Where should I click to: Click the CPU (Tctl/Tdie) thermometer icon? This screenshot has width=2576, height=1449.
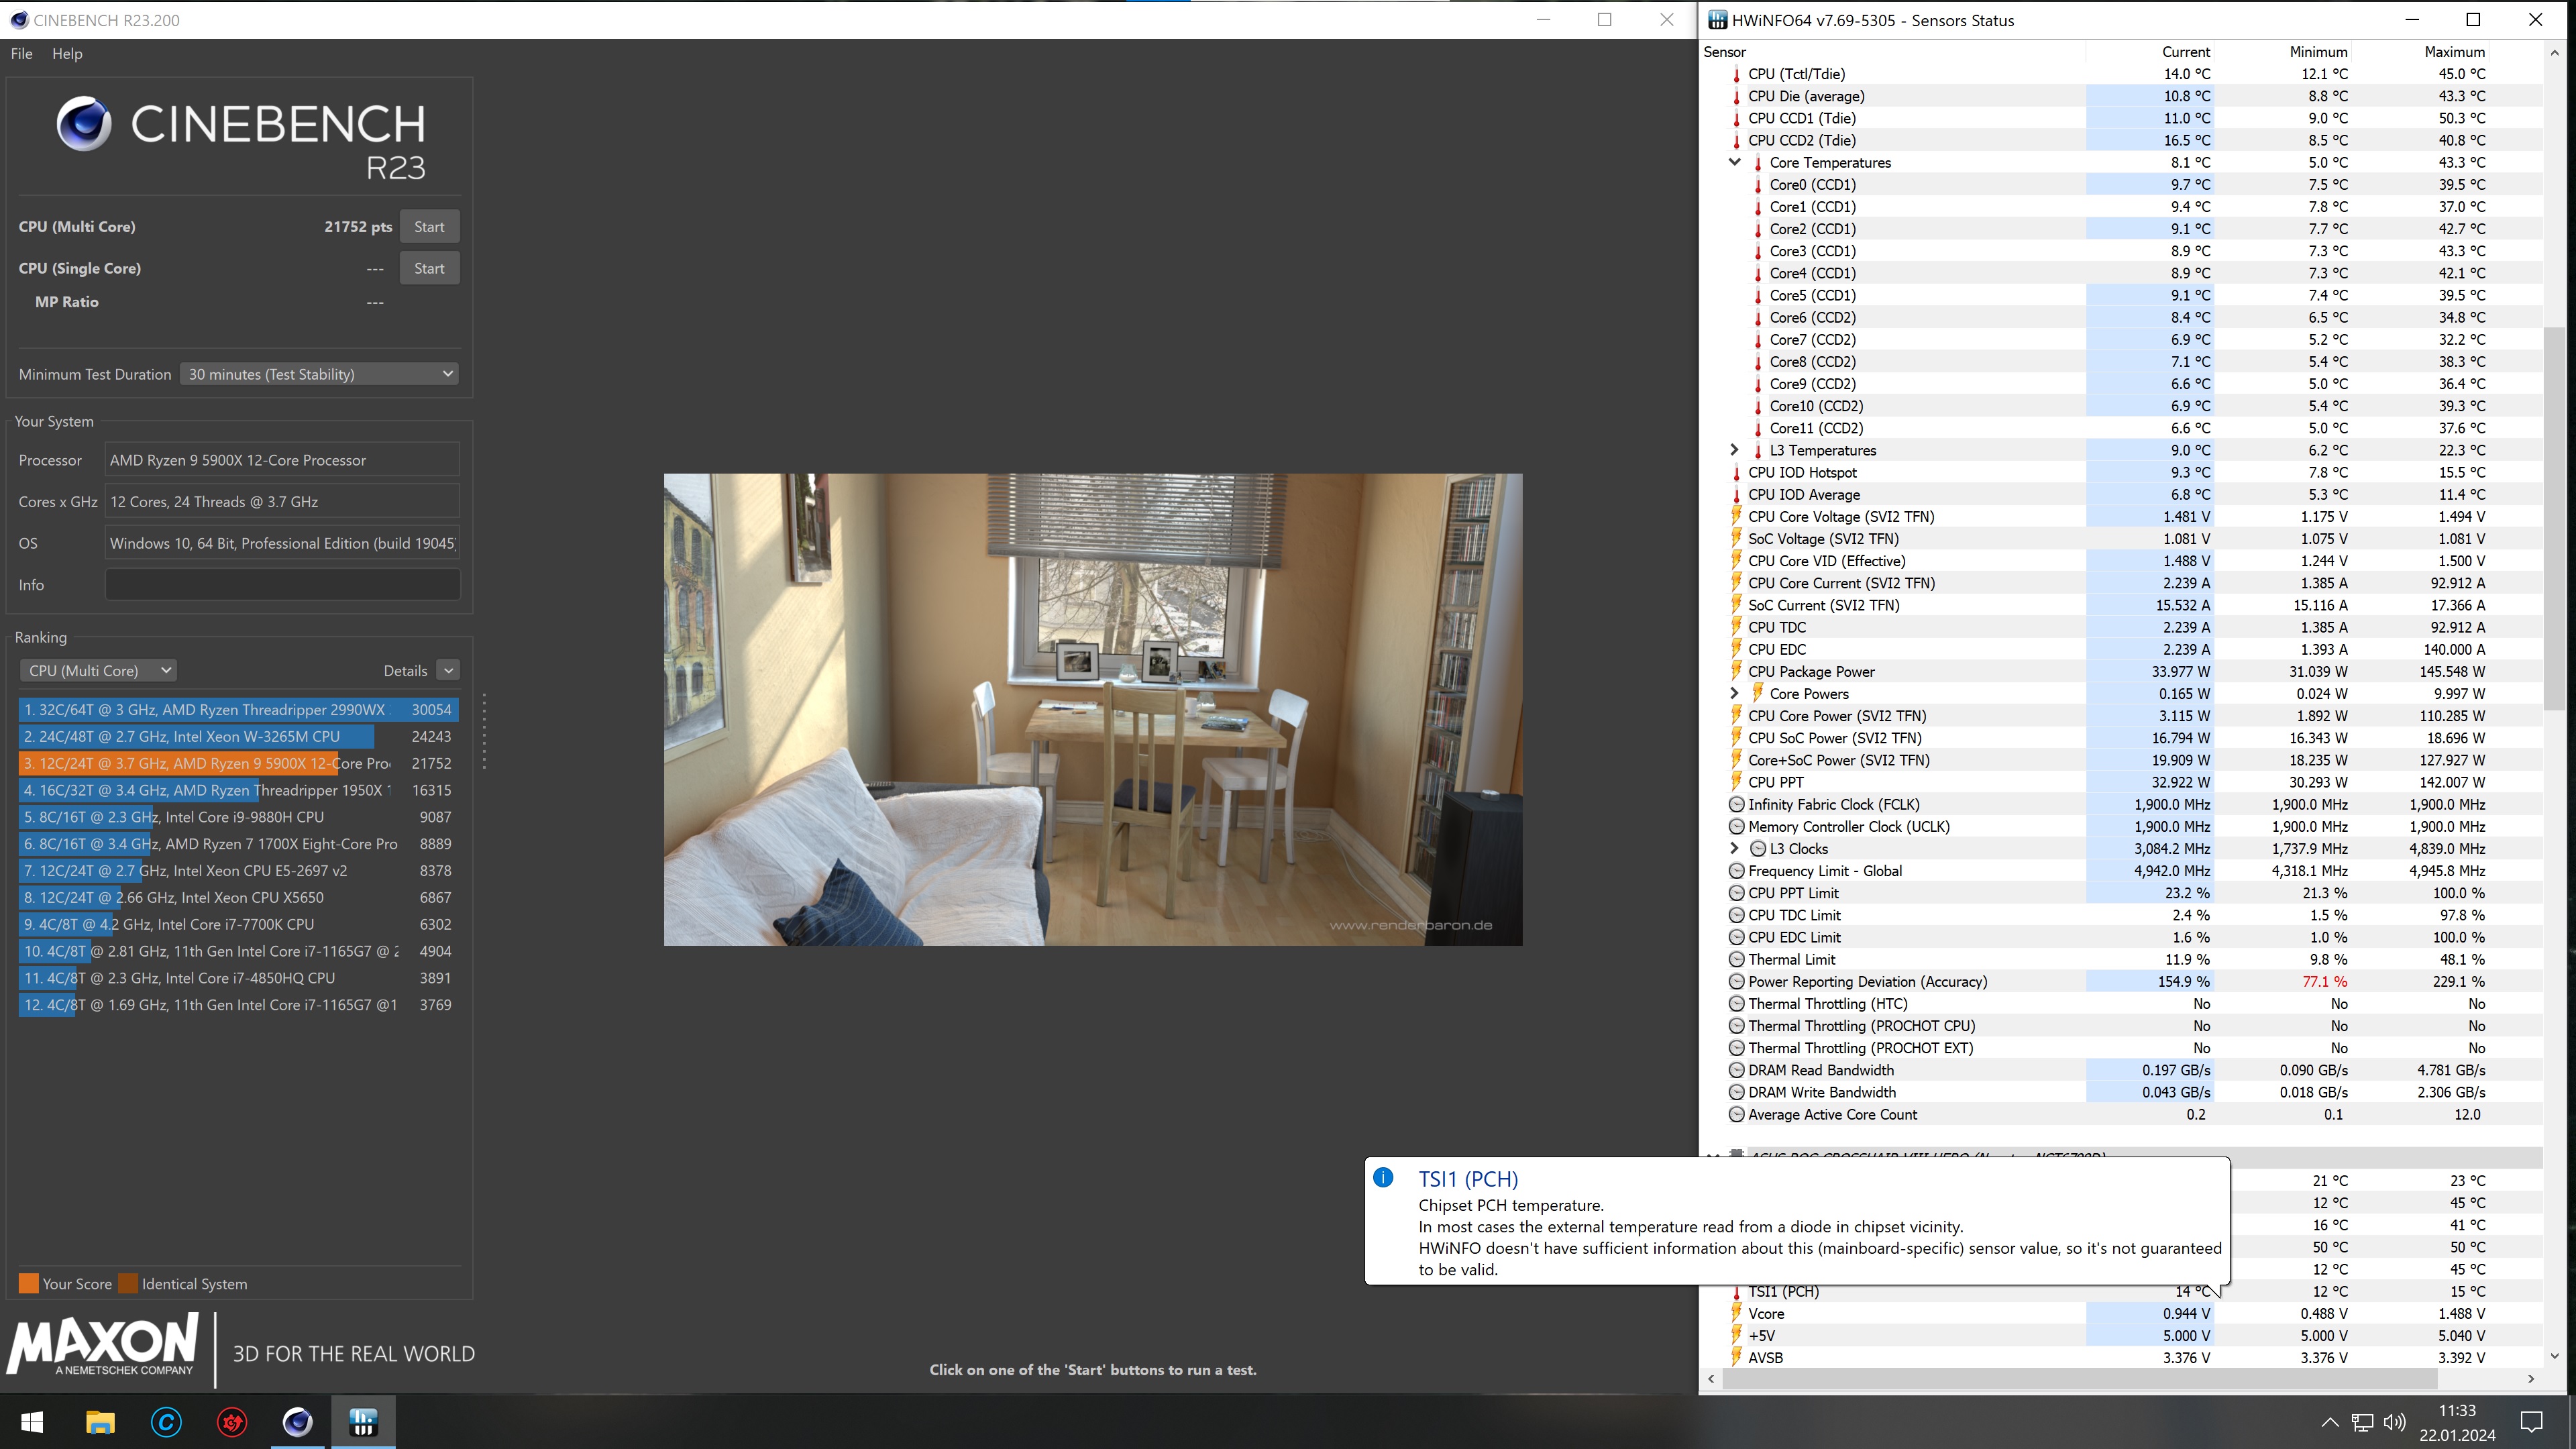[x=1736, y=74]
